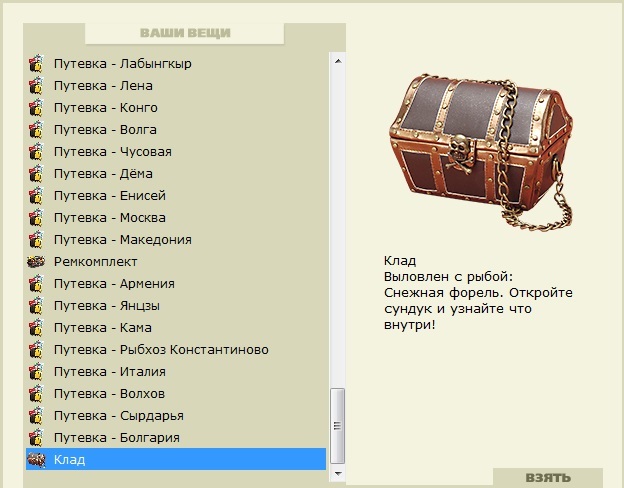
Task: Click the scrollbar down arrow
Action: pos(338,474)
